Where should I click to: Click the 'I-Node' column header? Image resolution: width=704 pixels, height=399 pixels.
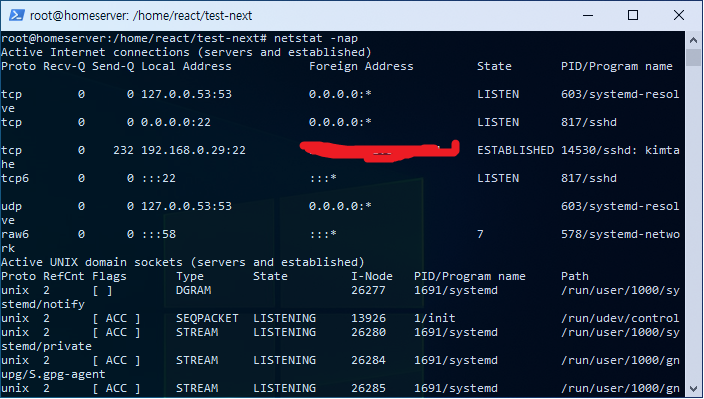click(372, 276)
